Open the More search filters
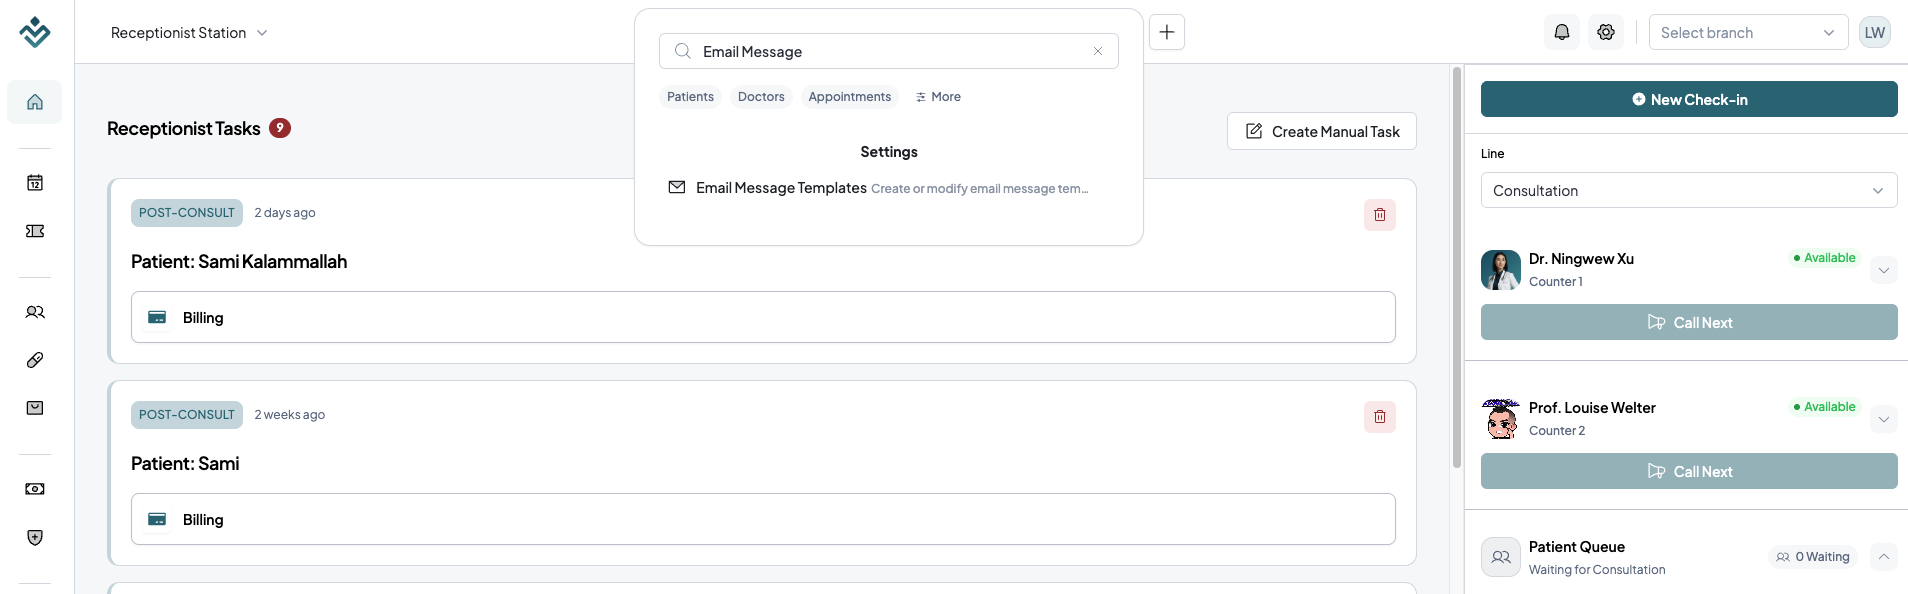Image resolution: width=1908 pixels, height=594 pixels. pos(938,97)
